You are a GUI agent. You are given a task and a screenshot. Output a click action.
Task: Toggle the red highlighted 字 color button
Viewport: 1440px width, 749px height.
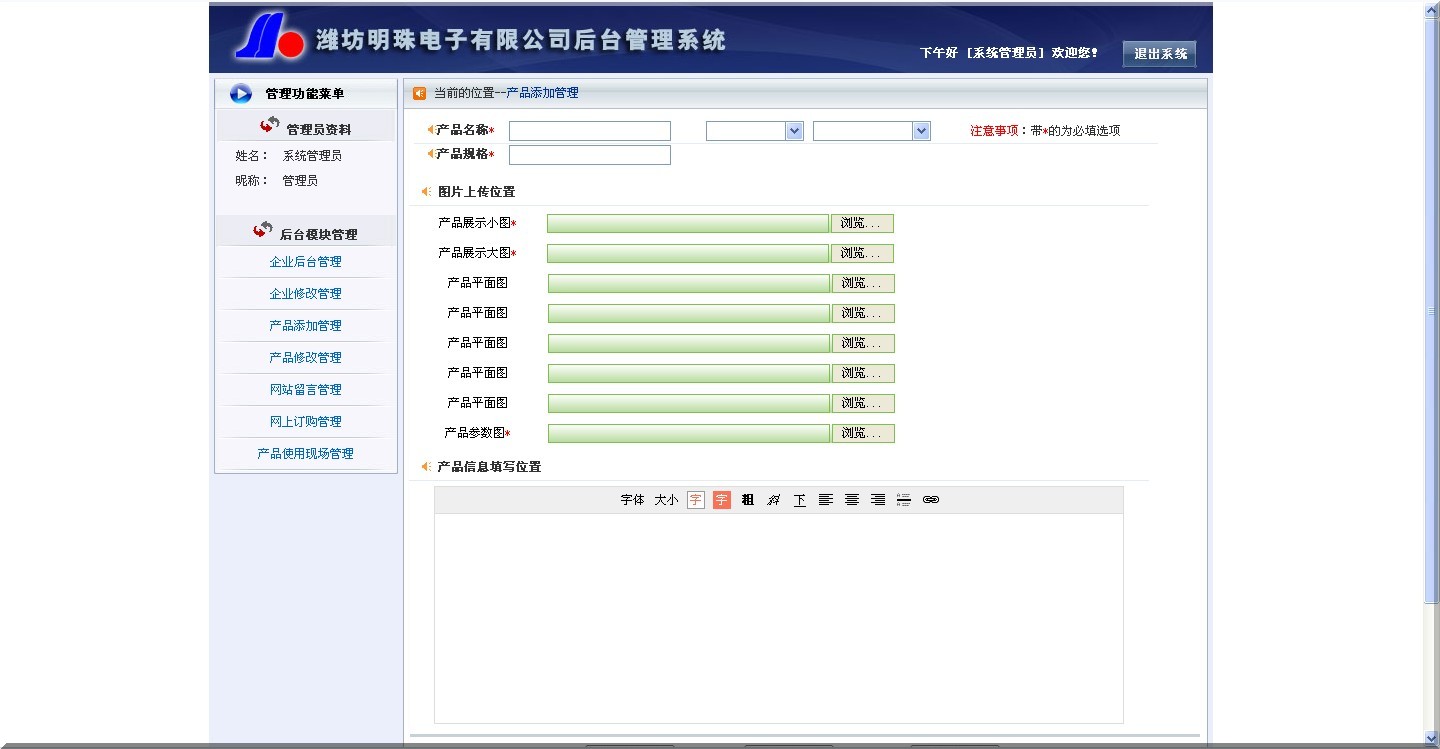click(x=721, y=499)
